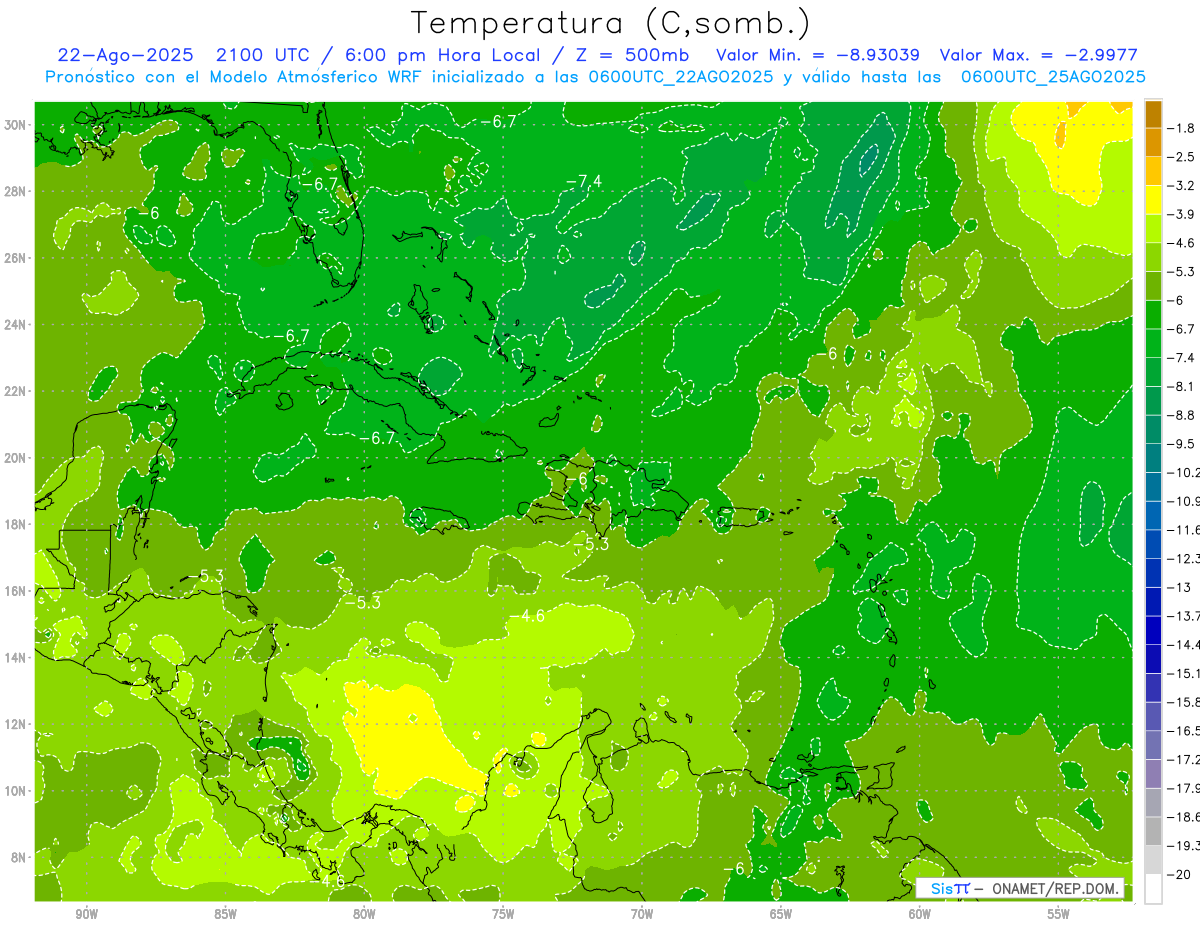
Task: Pick the bright yellow legend swatch below -3.2
Action: pos(1153,200)
